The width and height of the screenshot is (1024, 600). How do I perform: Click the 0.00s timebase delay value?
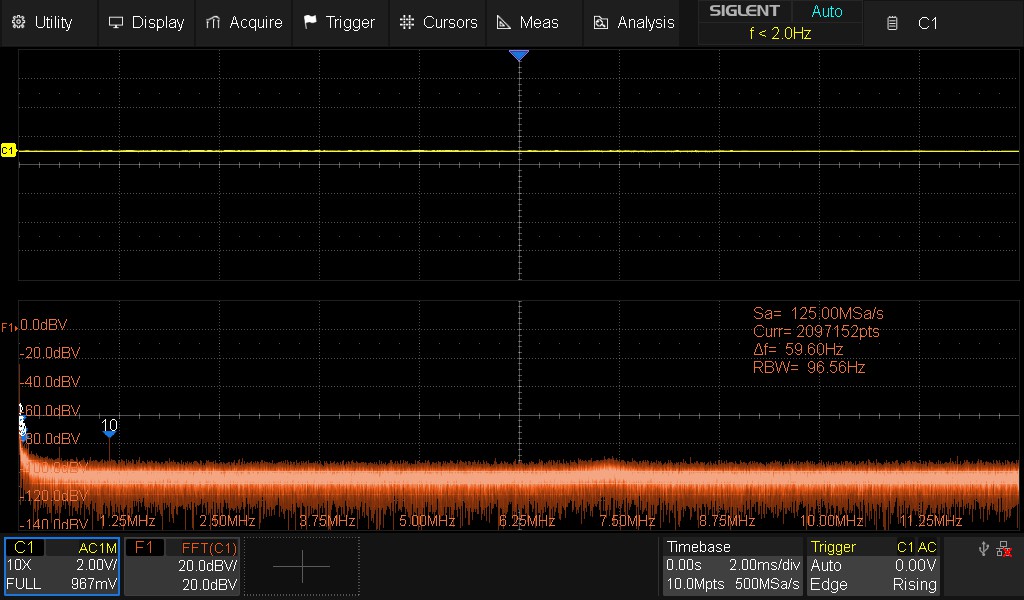(684, 565)
